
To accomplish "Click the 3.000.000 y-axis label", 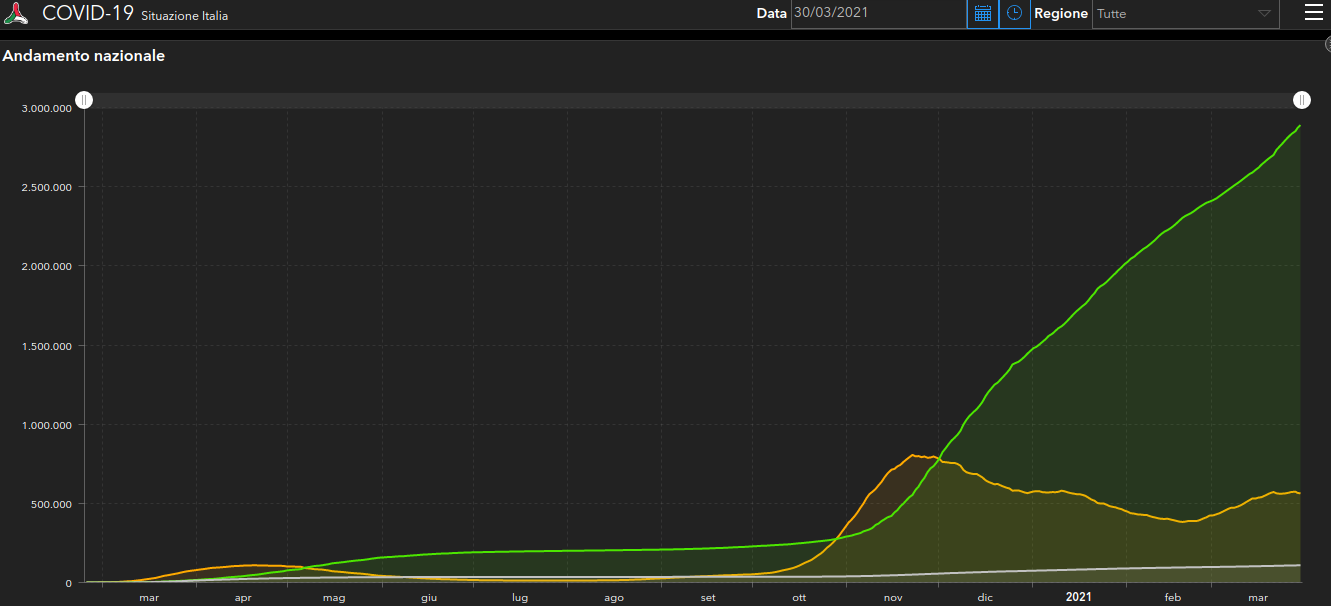I will click(47, 108).
